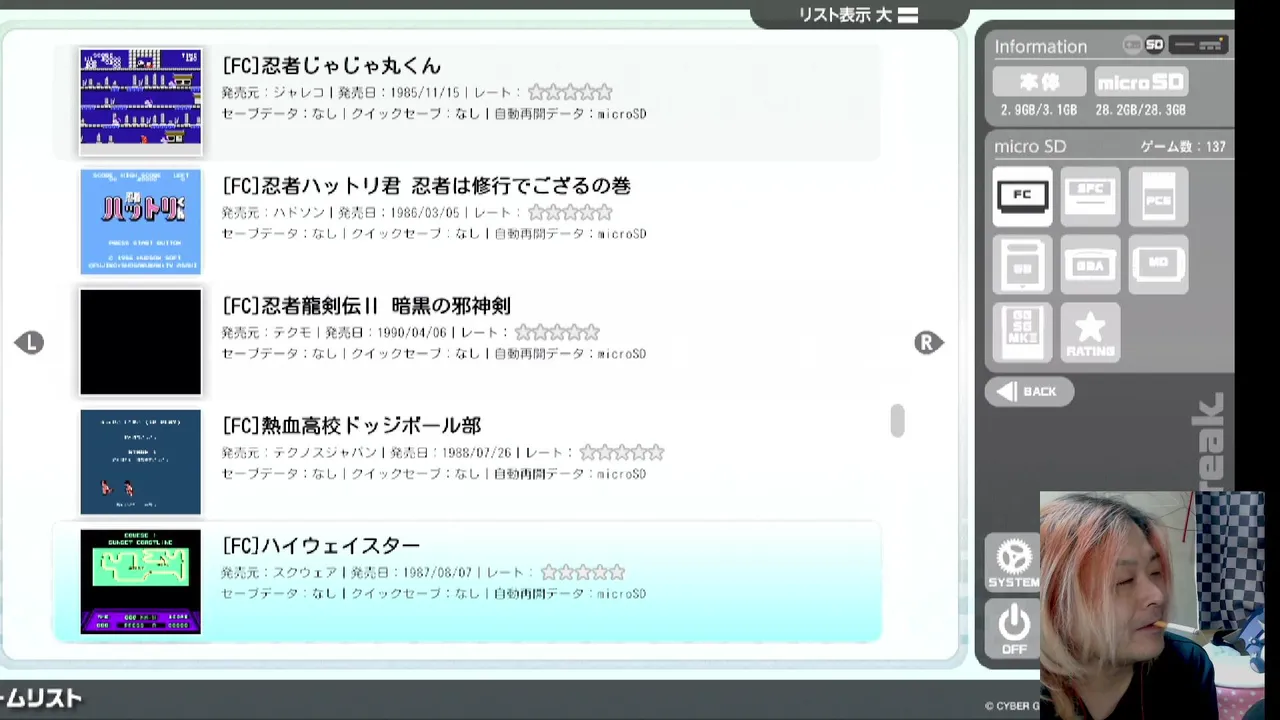This screenshot has width=1280, height=720.
Task: Set star rating for ハイウェイスター
Action: tap(583, 572)
